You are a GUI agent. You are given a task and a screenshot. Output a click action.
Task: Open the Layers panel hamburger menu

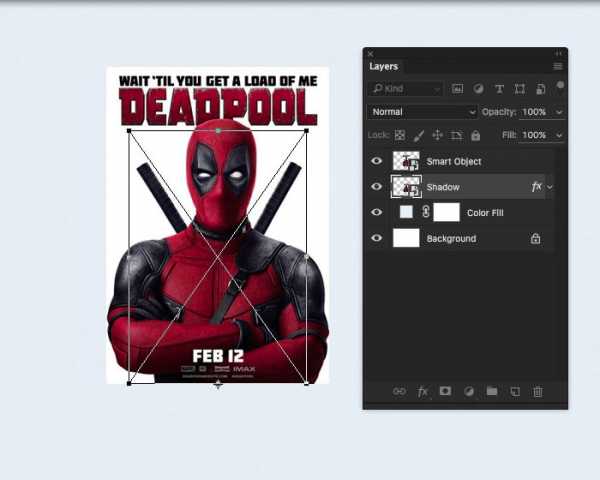pyautogui.click(x=558, y=66)
